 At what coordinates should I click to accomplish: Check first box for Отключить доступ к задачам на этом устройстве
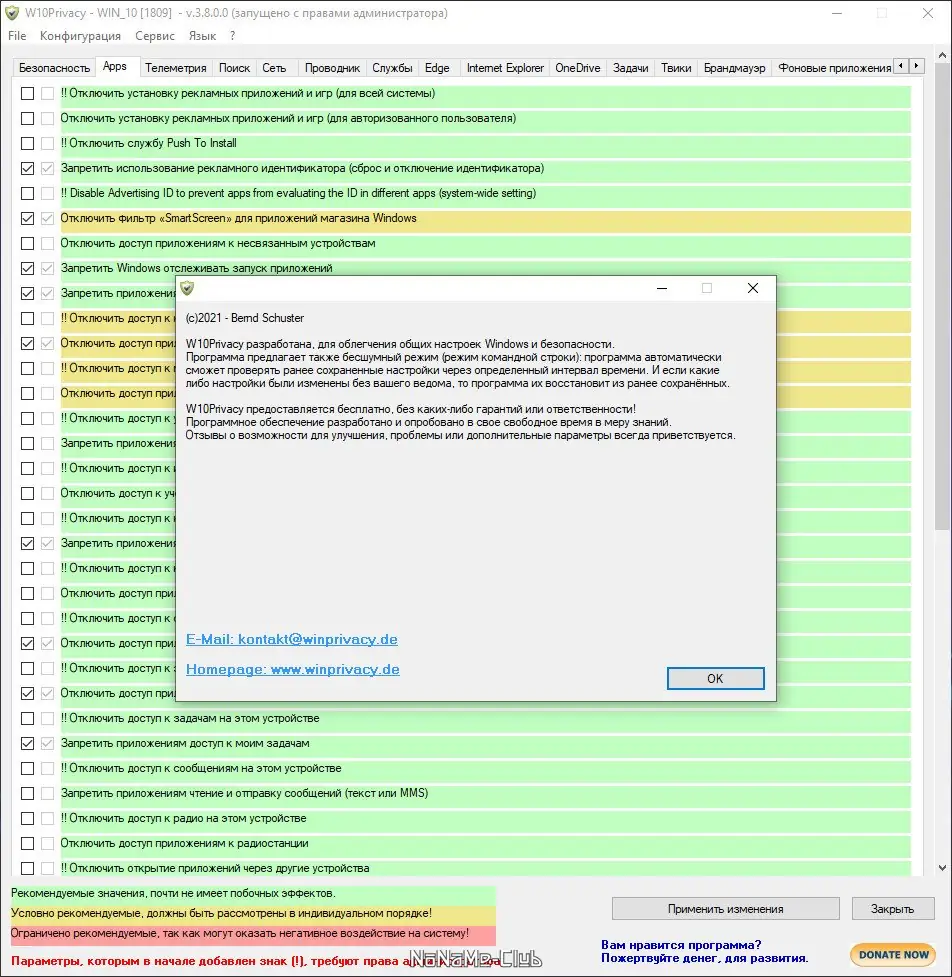27,718
